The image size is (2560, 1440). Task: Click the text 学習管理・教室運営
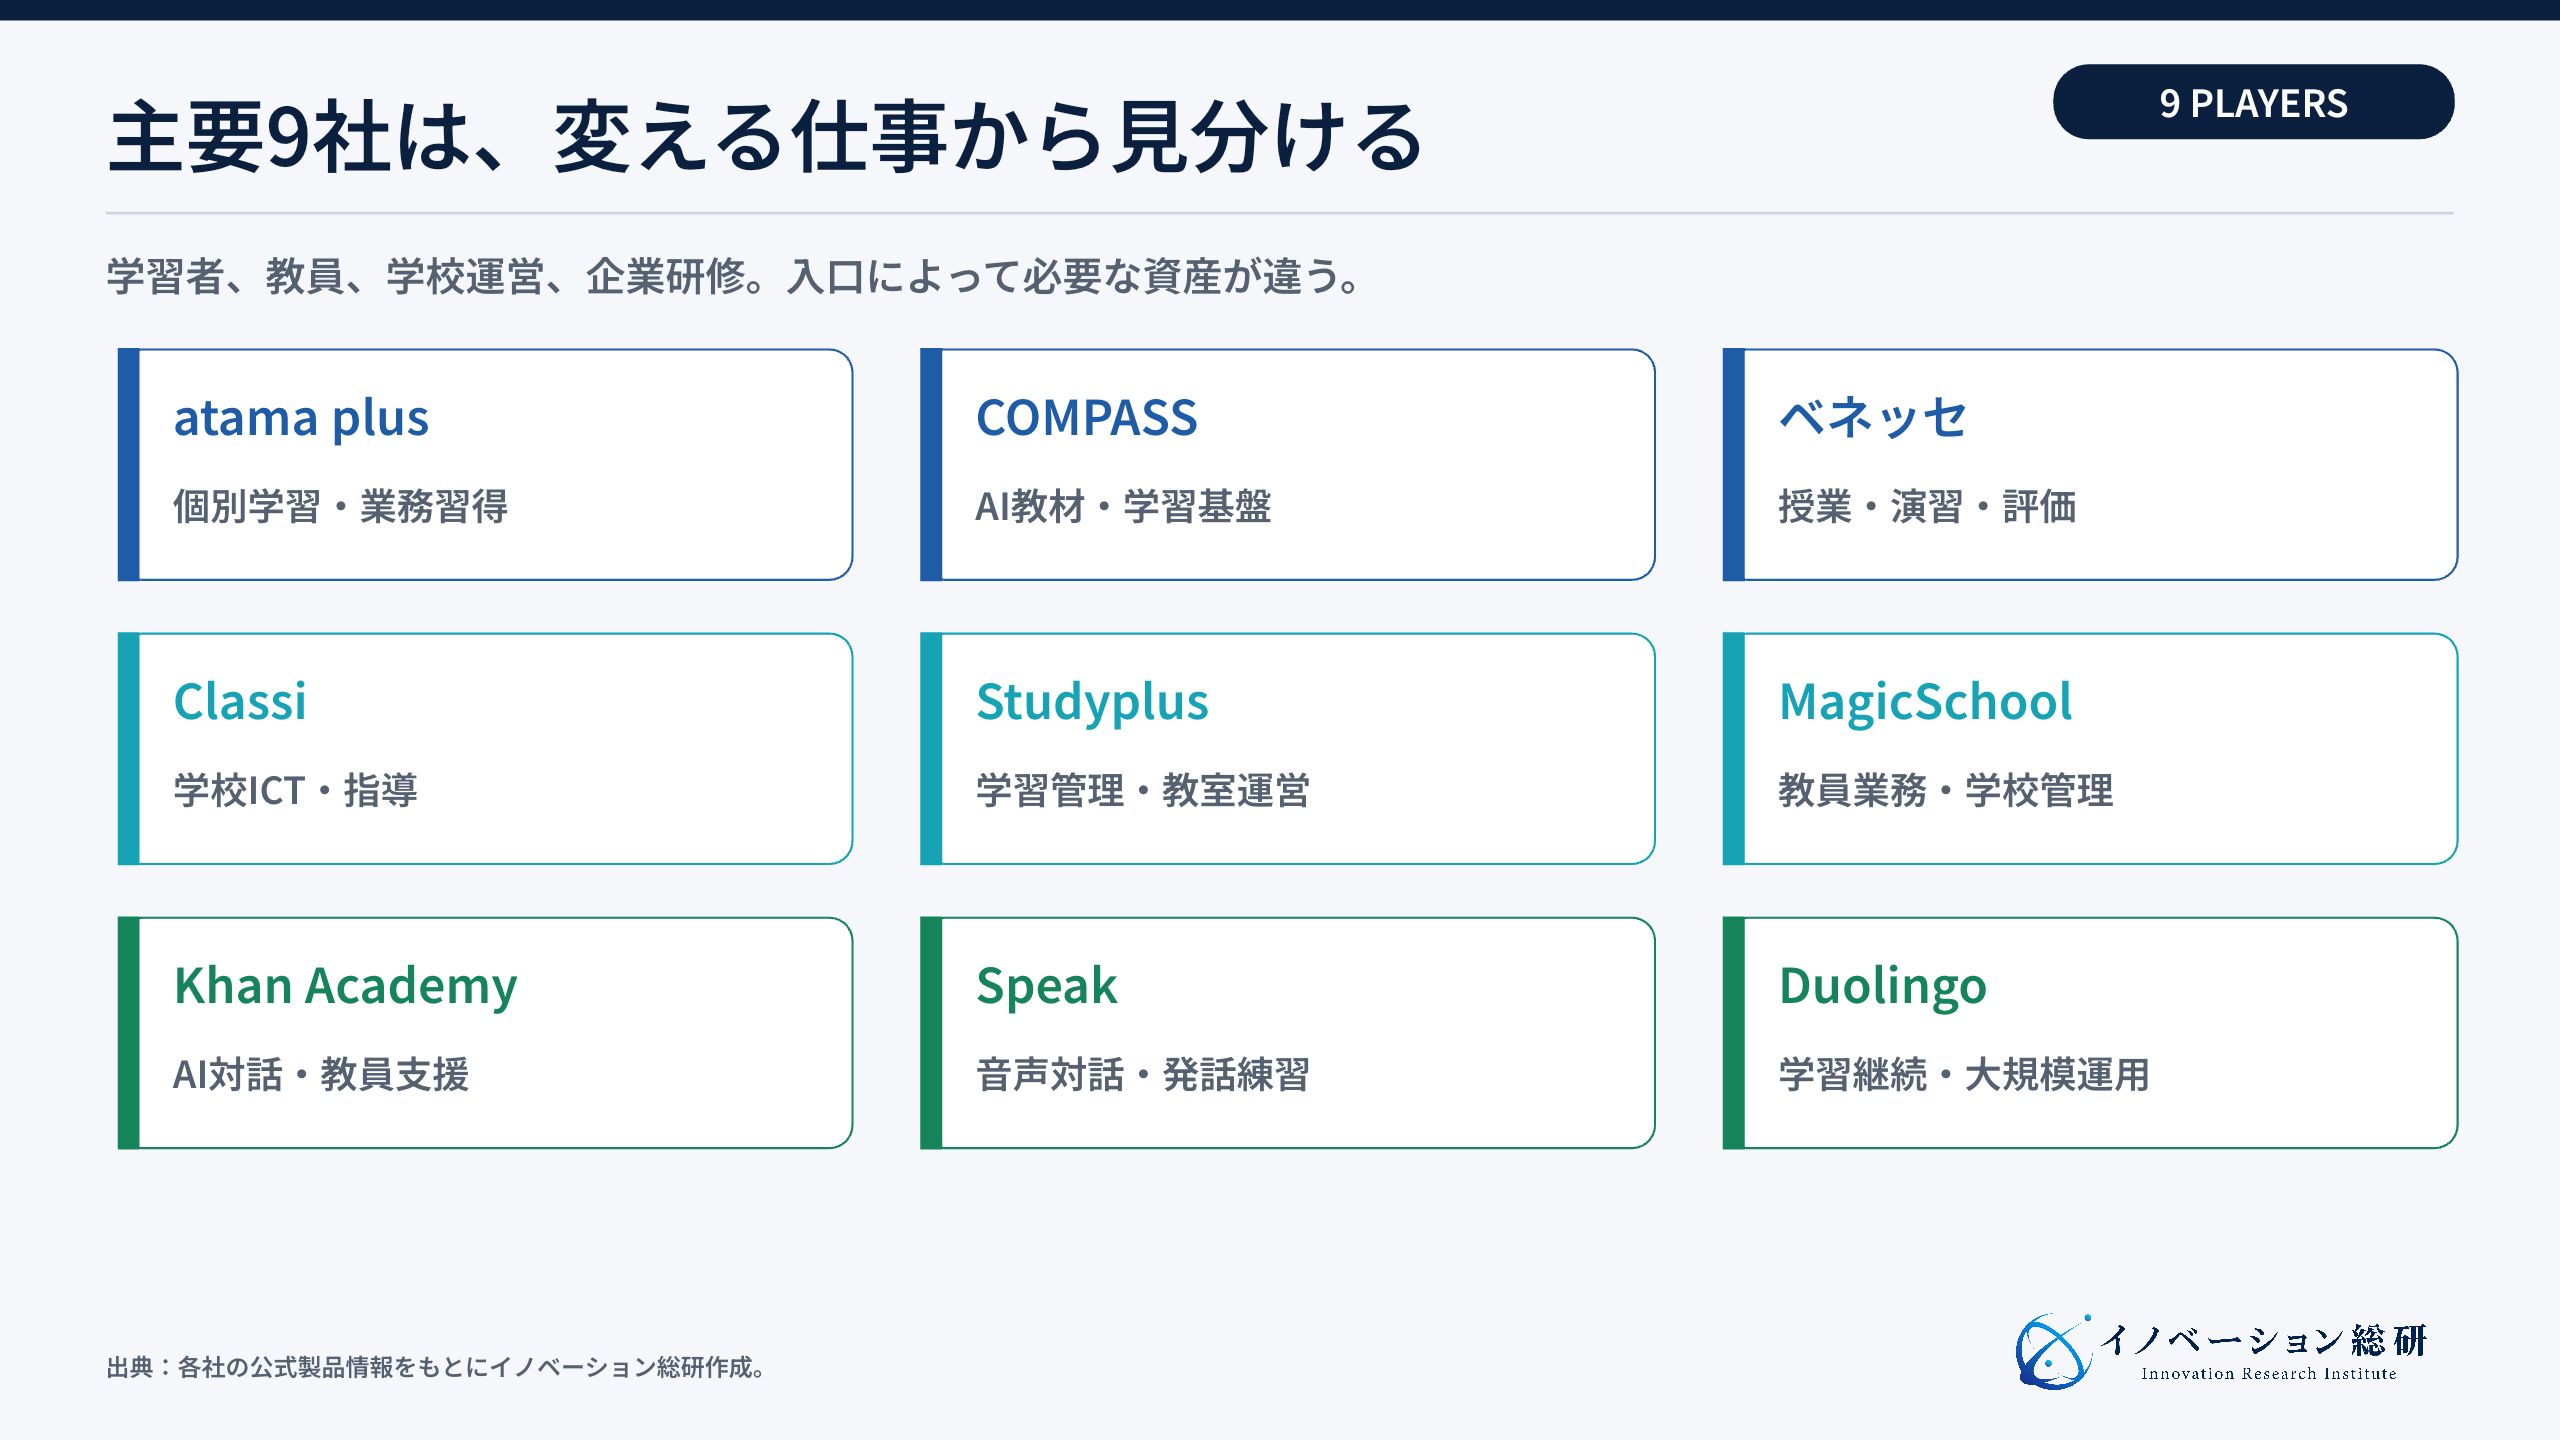pos(1142,790)
